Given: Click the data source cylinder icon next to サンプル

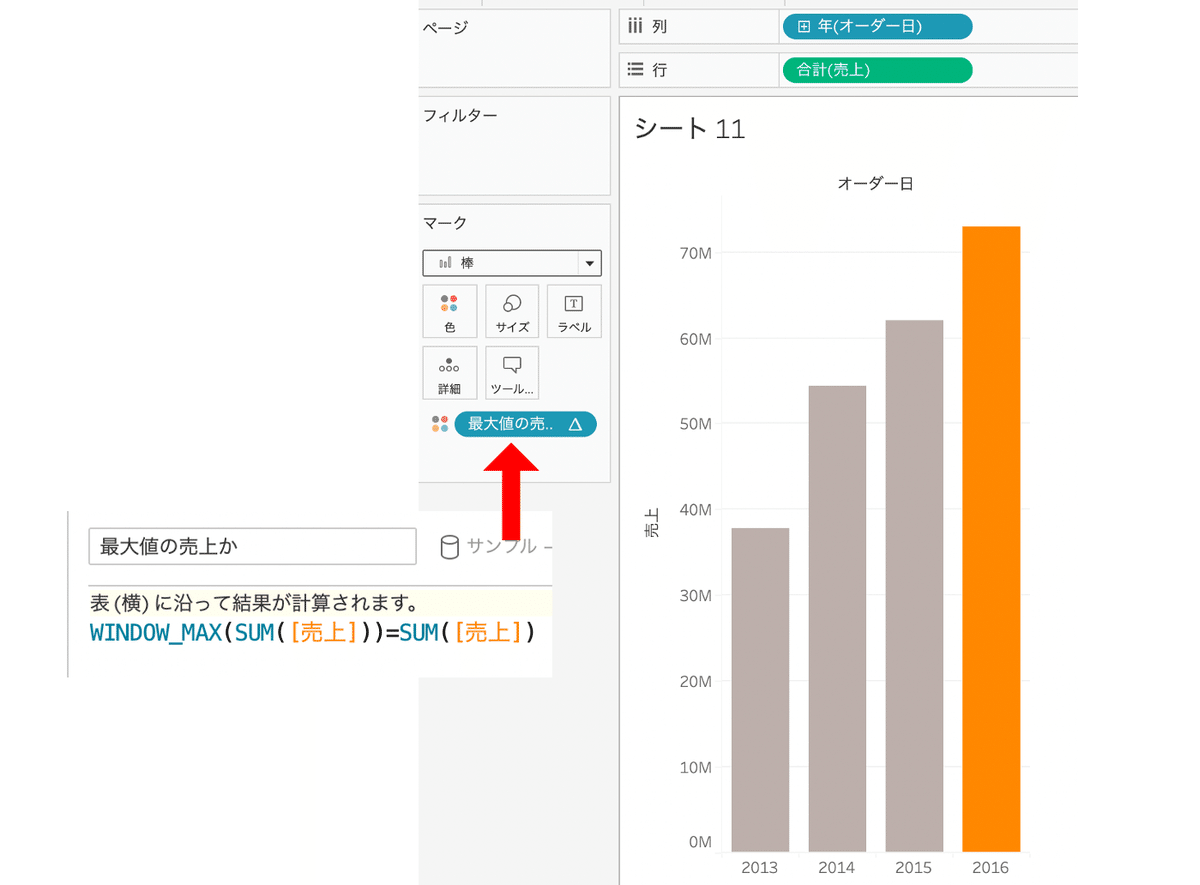Looking at the screenshot, I should click(x=449, y=546).
